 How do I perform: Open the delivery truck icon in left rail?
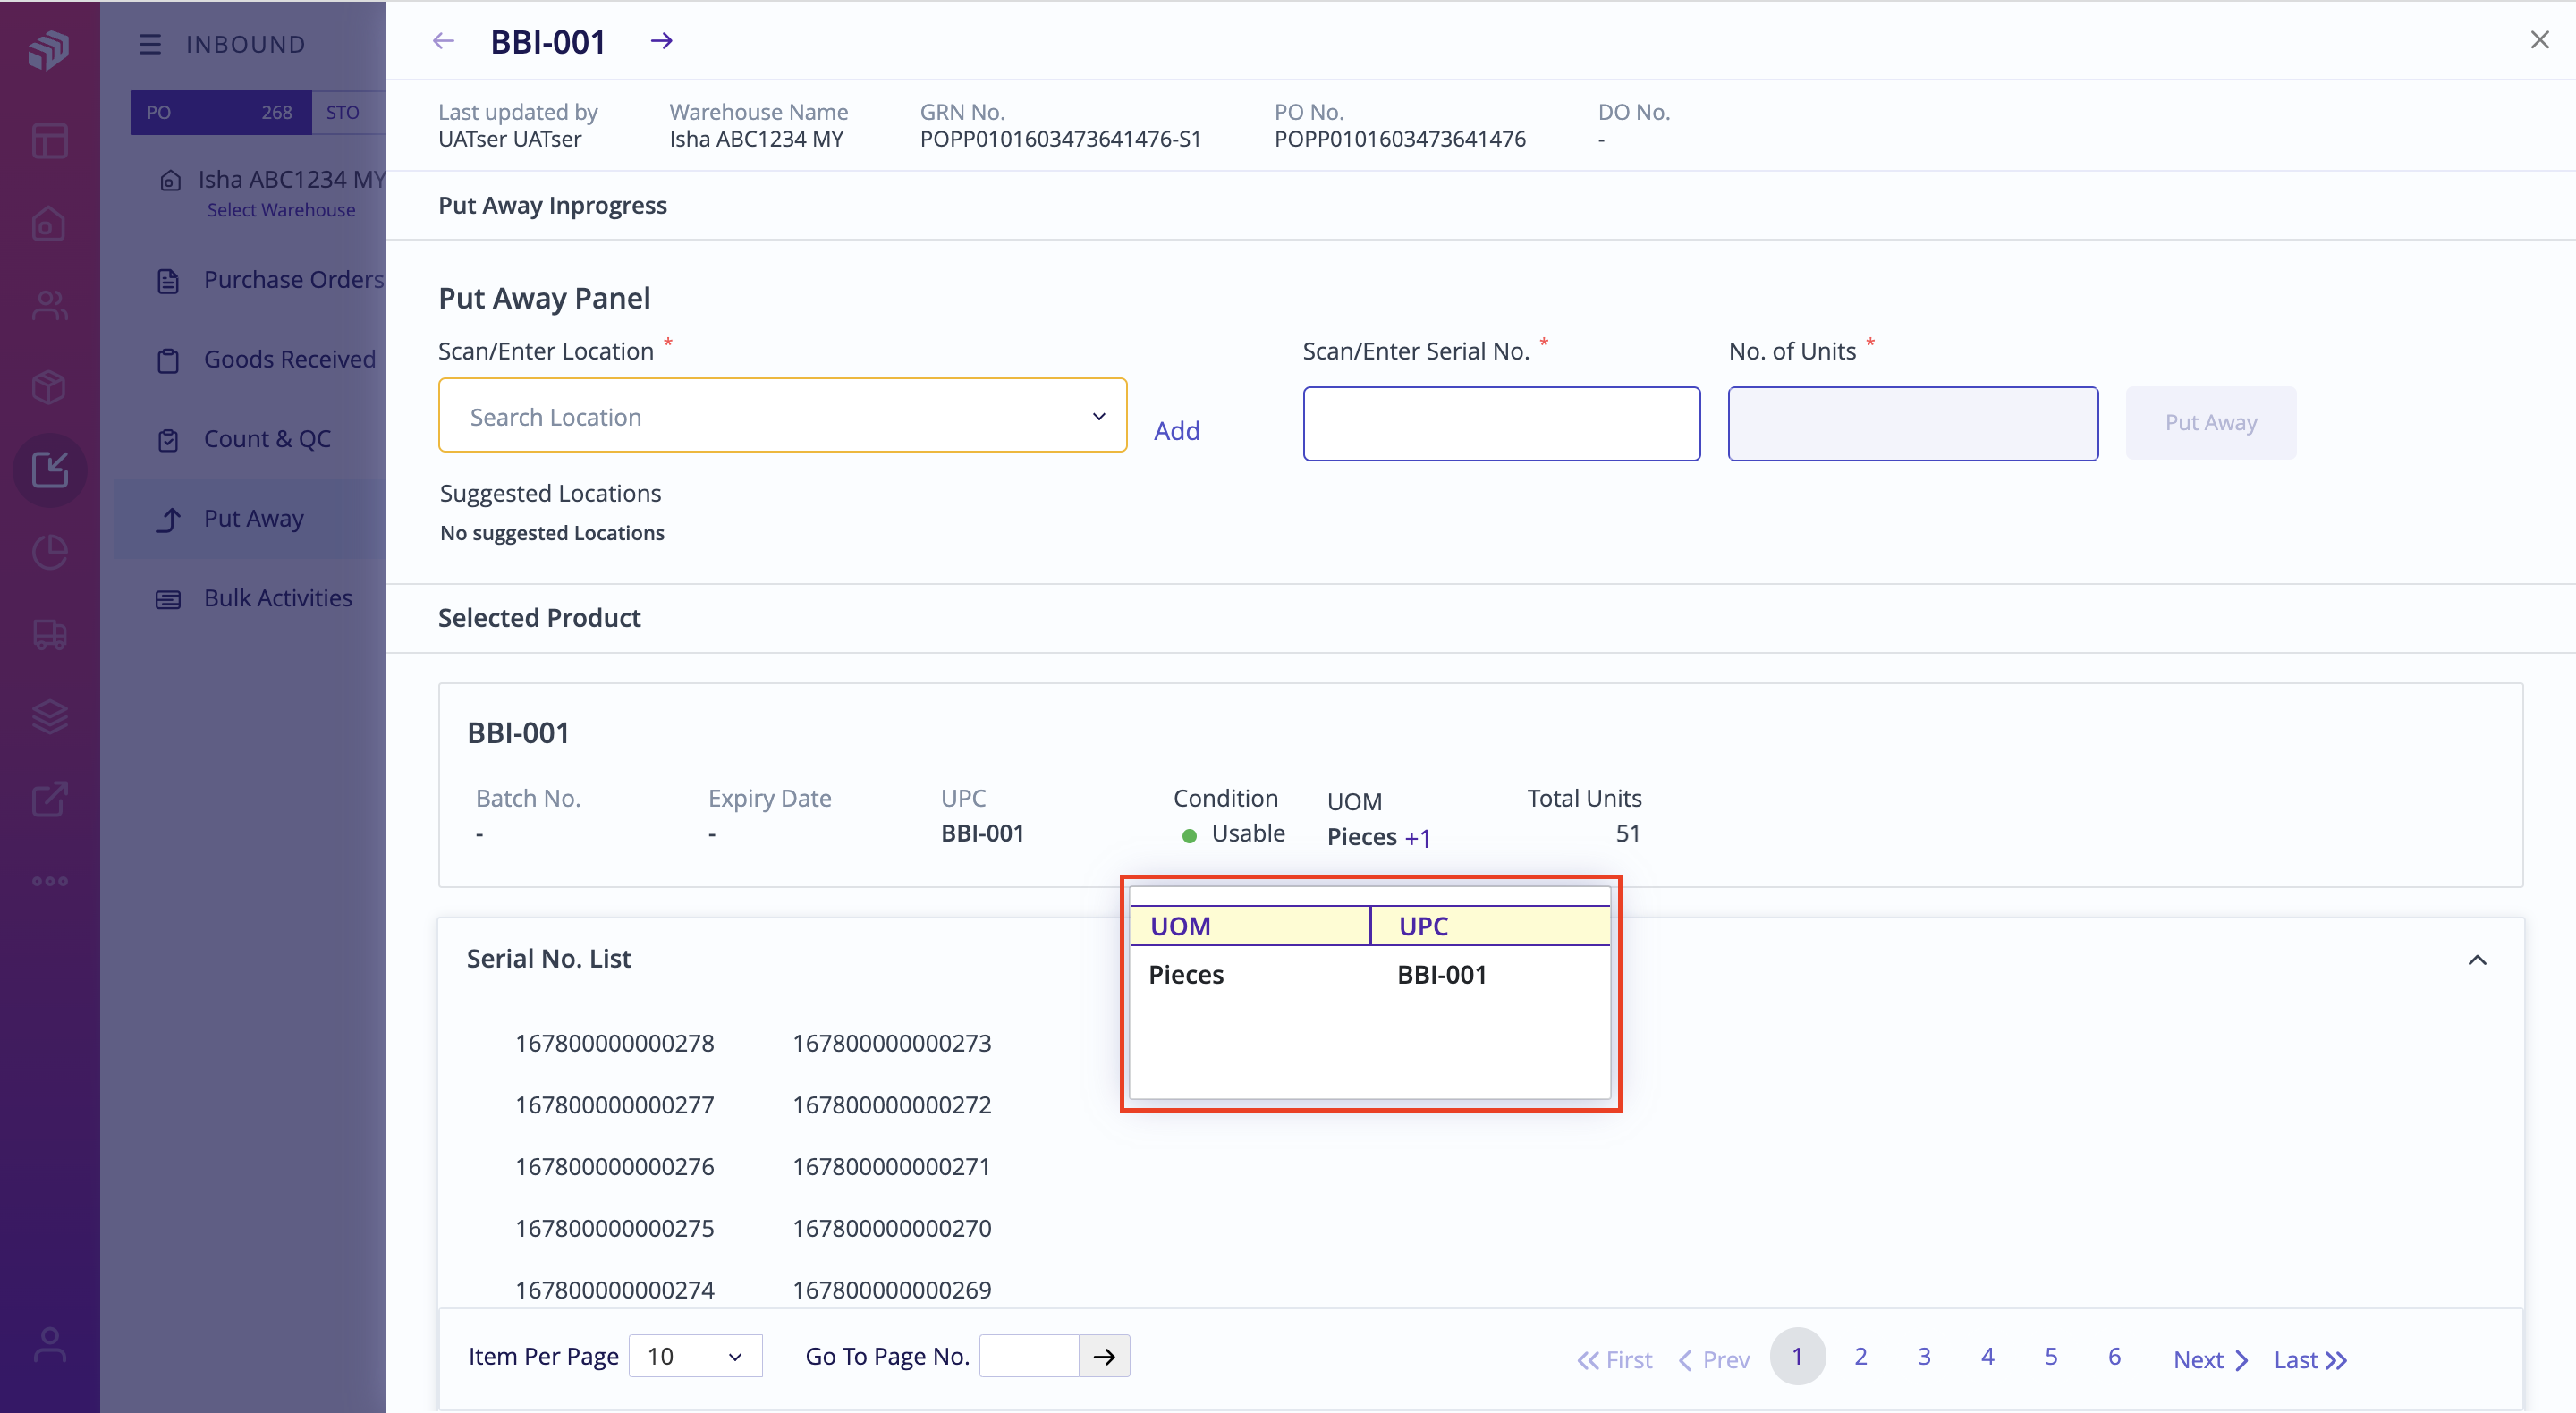[x=49, y=634]
